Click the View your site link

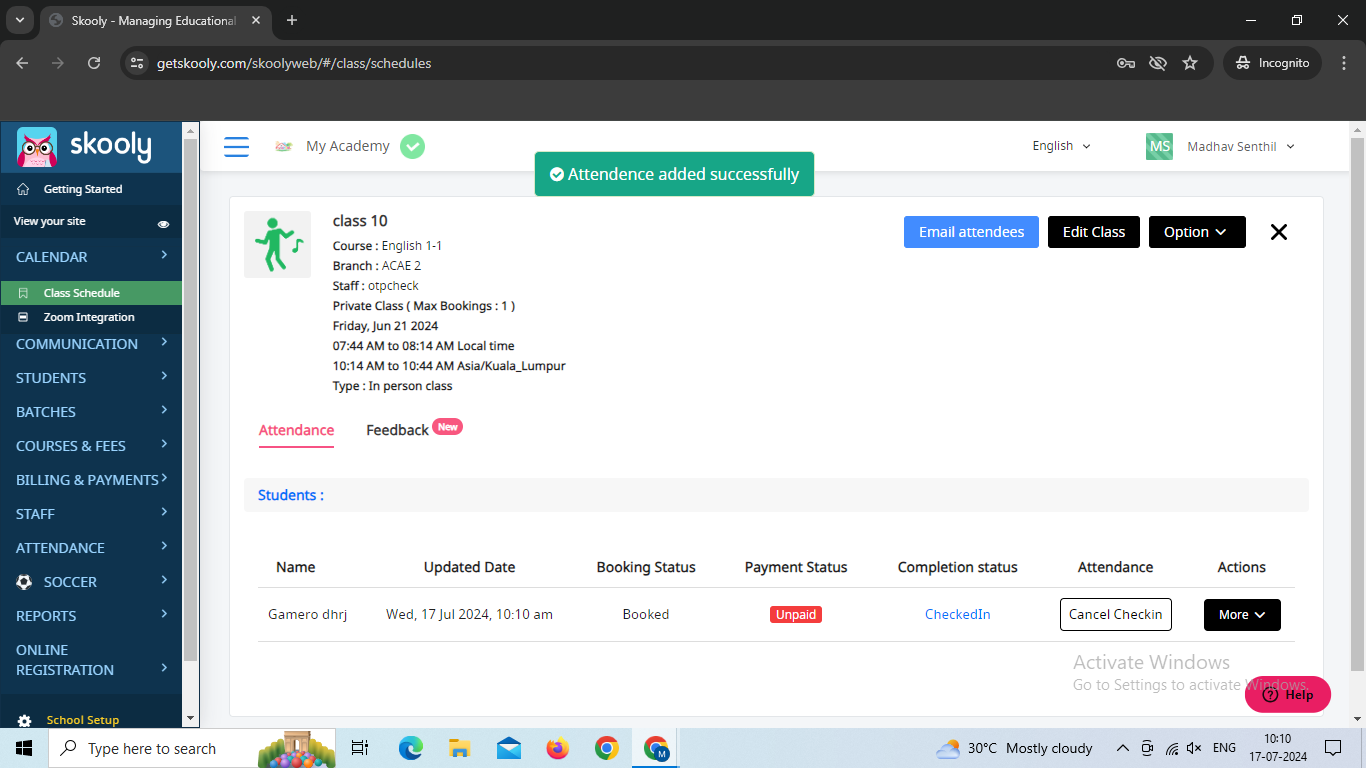(x=50, y=221)
